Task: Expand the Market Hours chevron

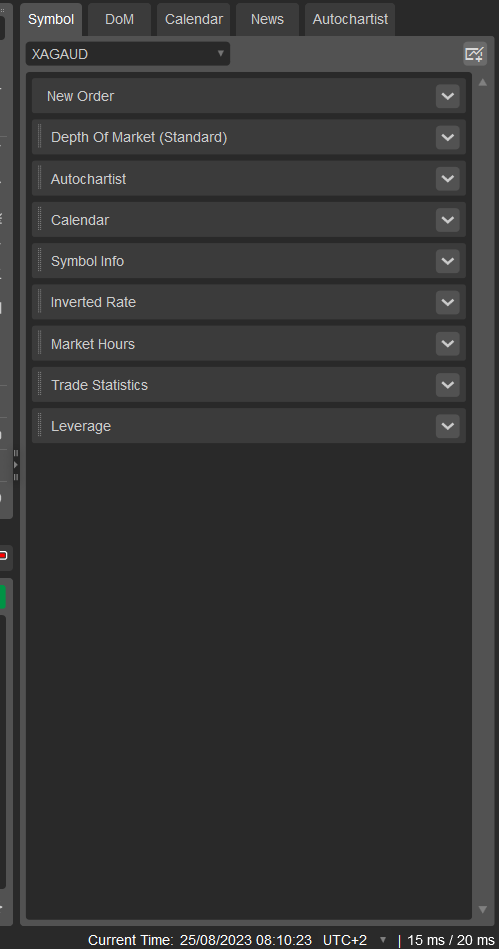Action: pyautogui.click(x=448, y=343)
